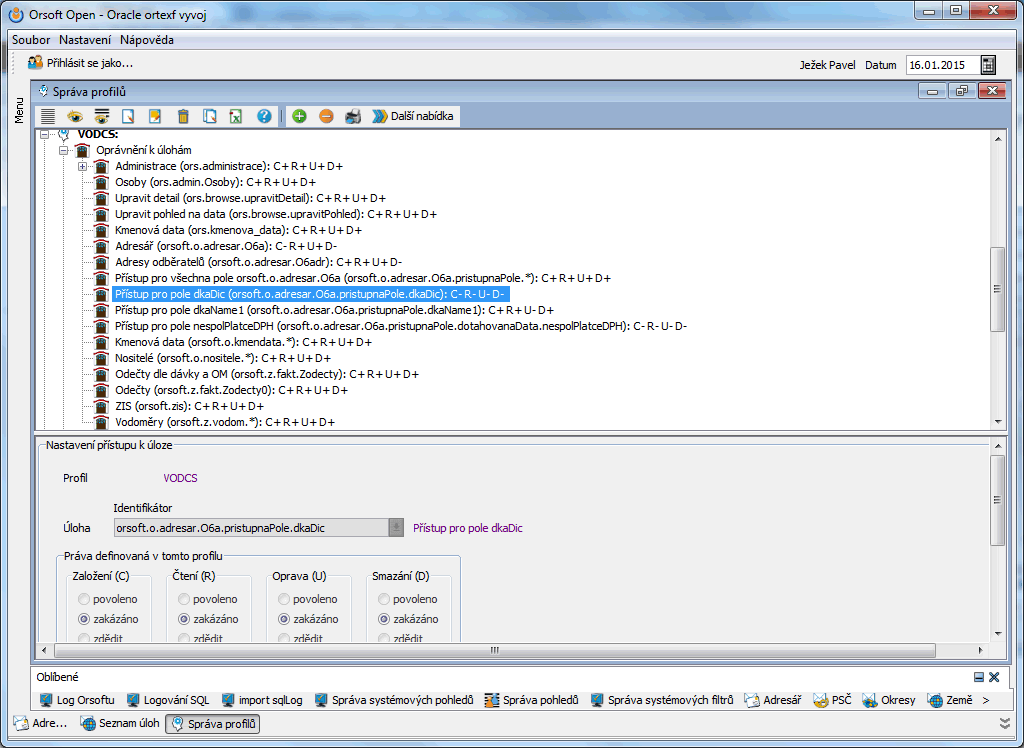This screenshot has width=1024, height=748.
Task: Switch to the Seznam úloh tab
Action: click(x=120, y=724)
